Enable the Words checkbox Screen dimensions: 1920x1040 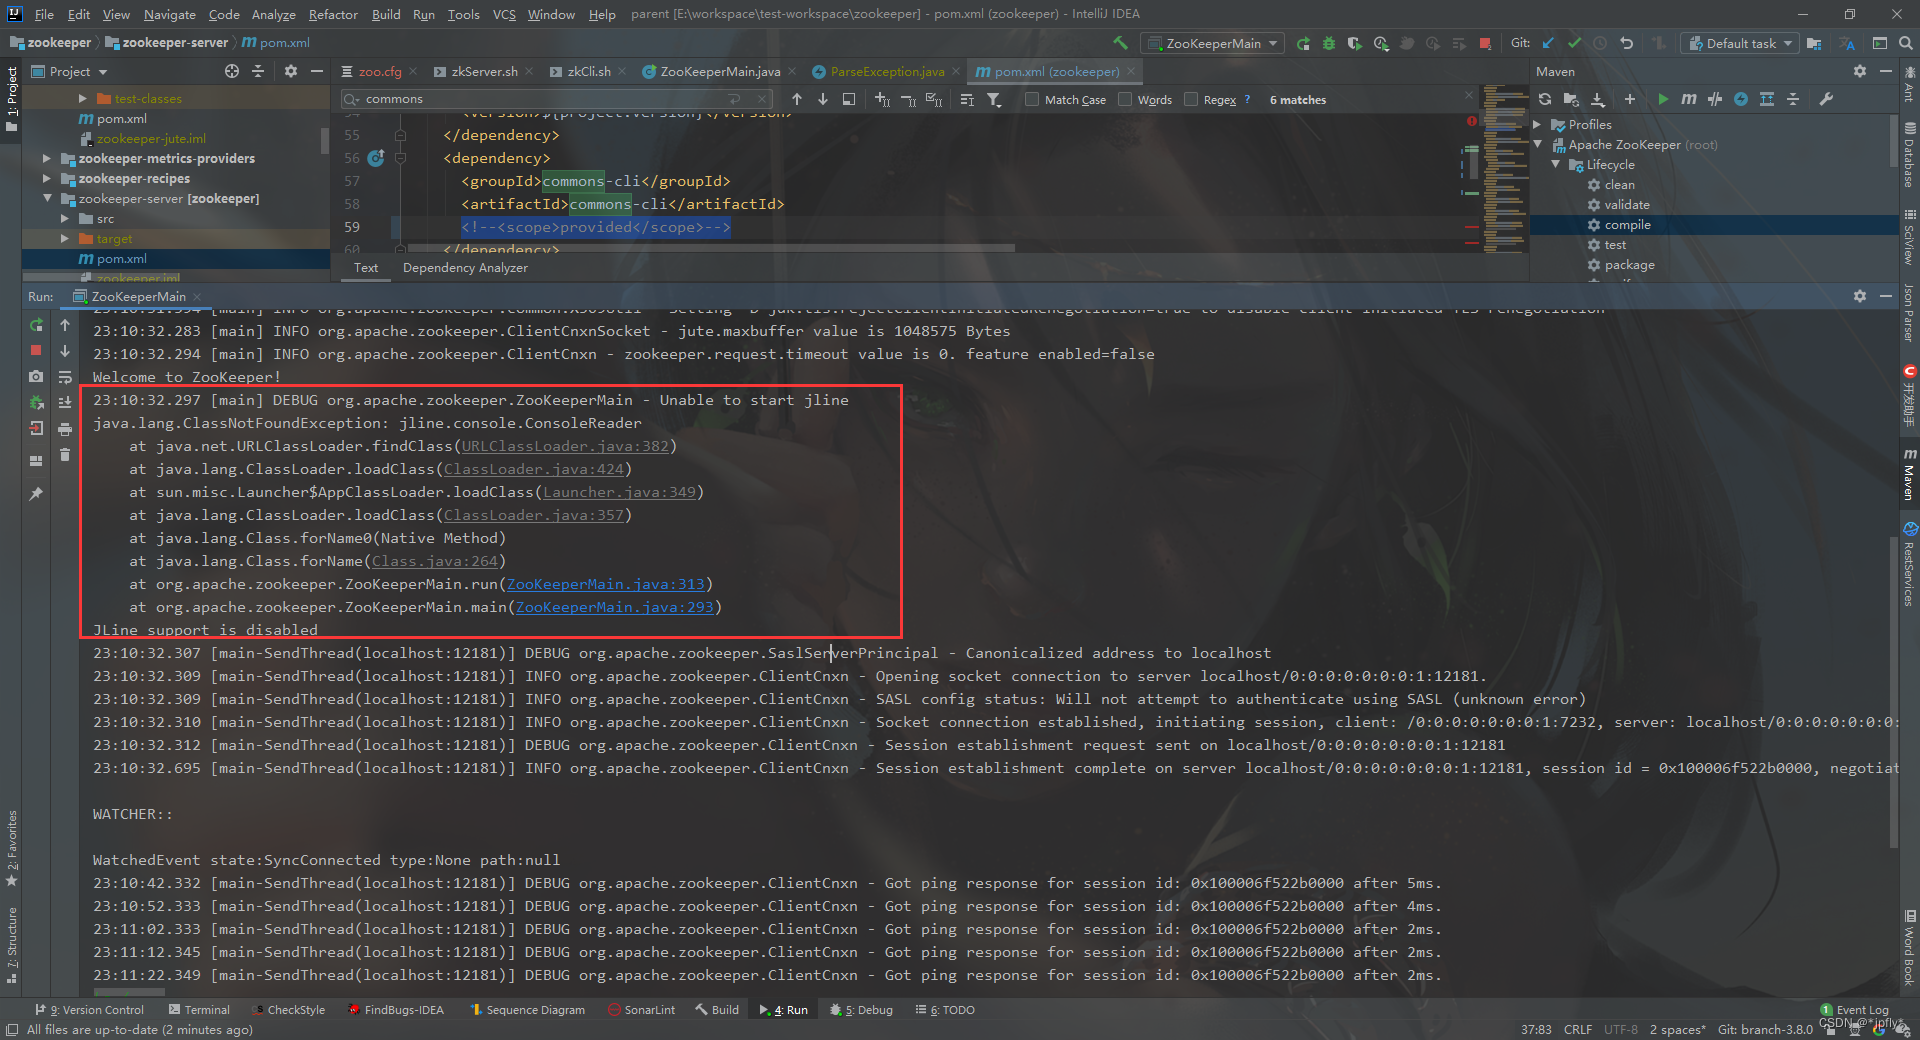[x=1125, y=99]
